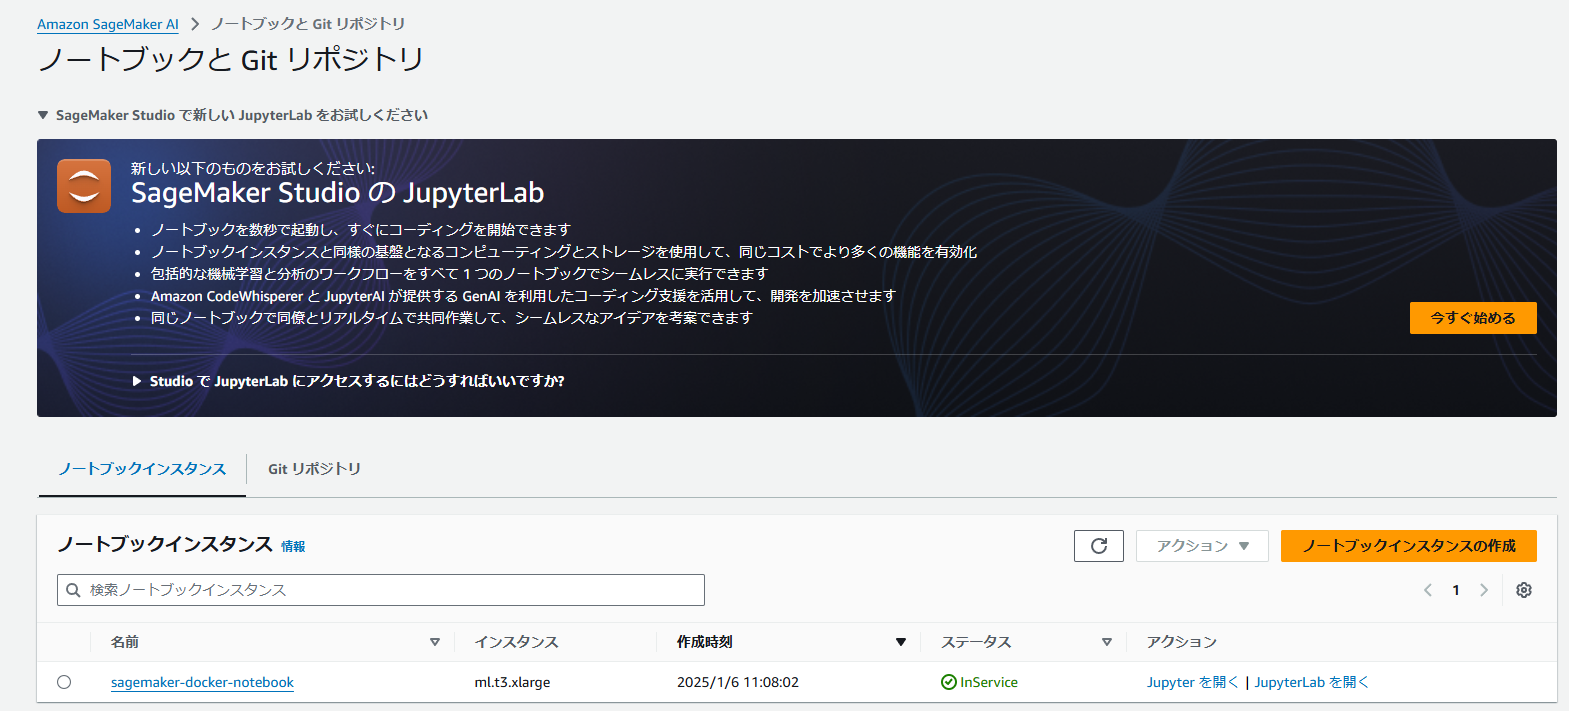This screenshot has height=711, width=1569.
Task: Open the アクション dropdown menu
Action: click(1202, 546)
